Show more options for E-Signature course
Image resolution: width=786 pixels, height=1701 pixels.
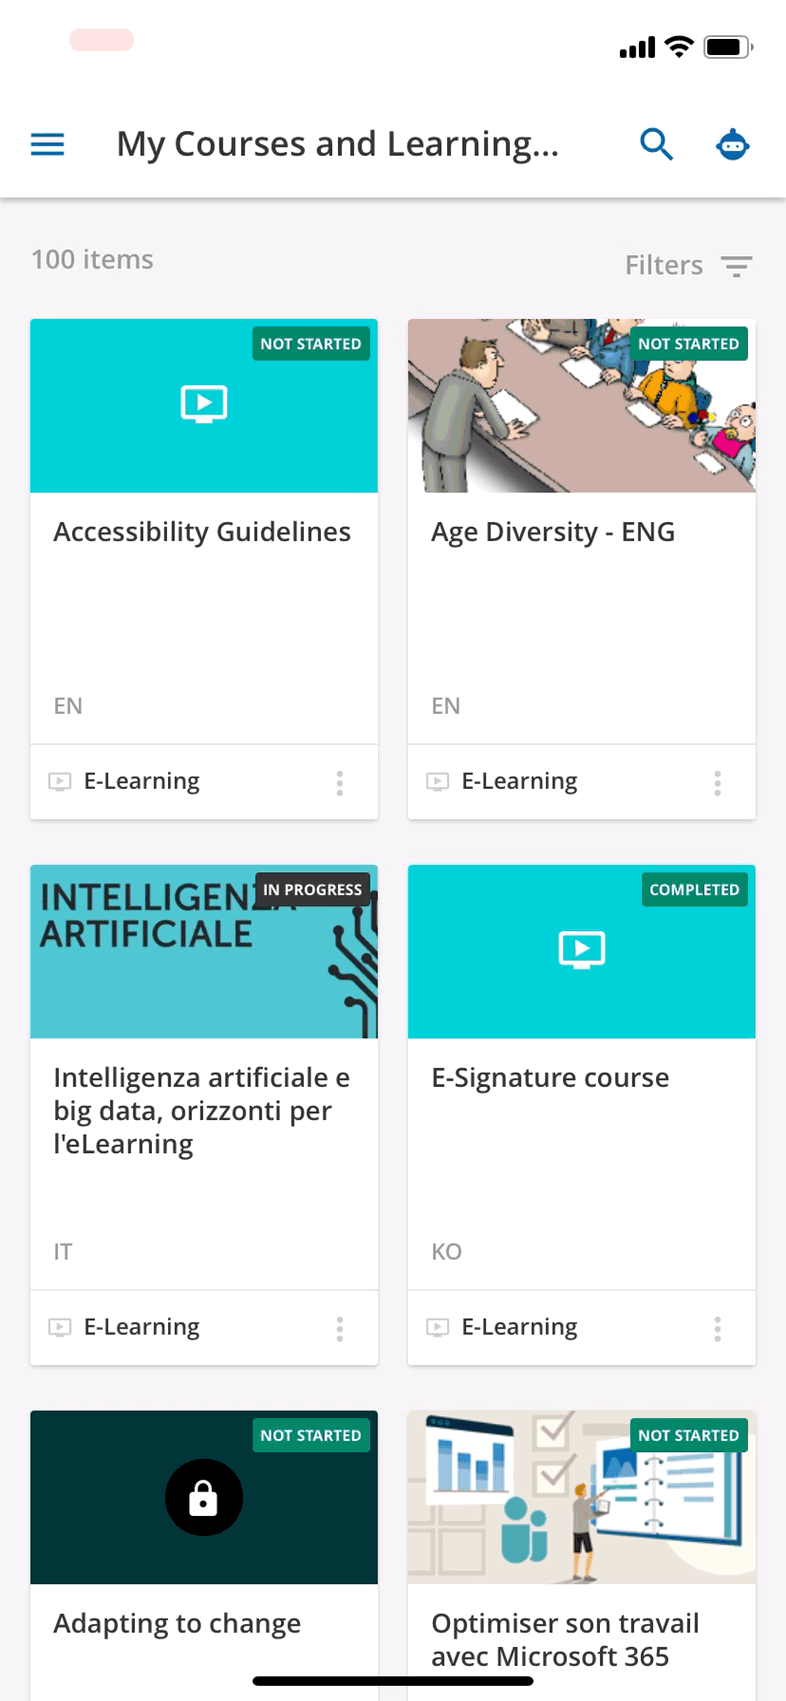click(x=717, y=1328)
